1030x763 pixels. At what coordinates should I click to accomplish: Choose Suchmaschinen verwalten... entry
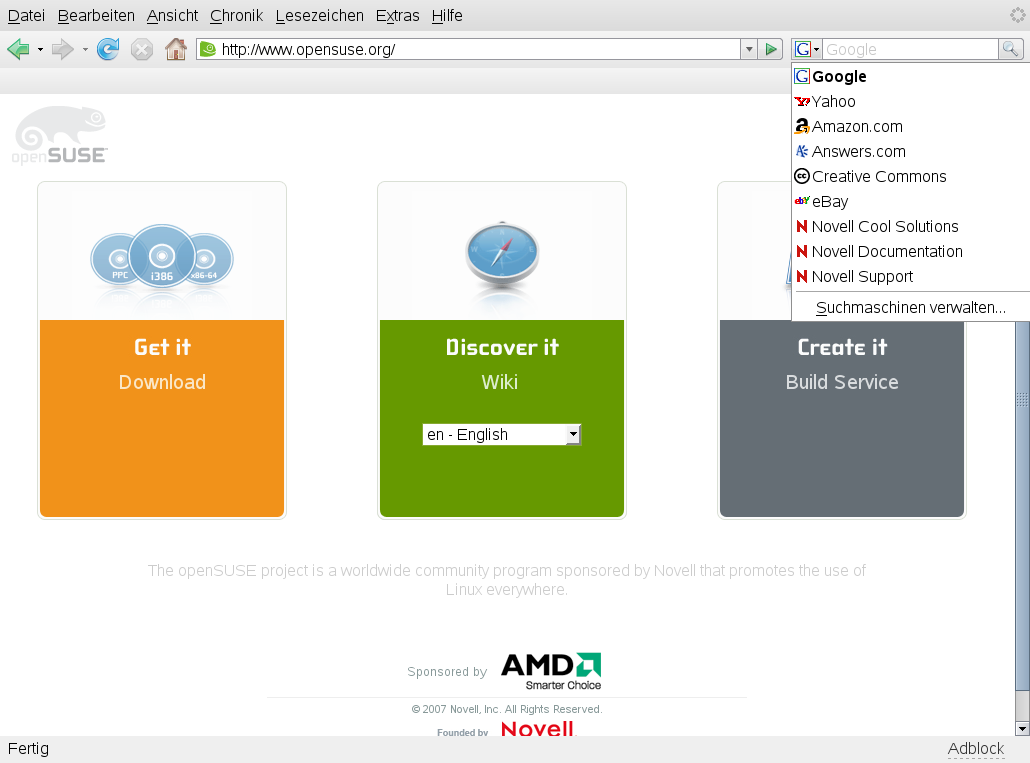(910, 307)
